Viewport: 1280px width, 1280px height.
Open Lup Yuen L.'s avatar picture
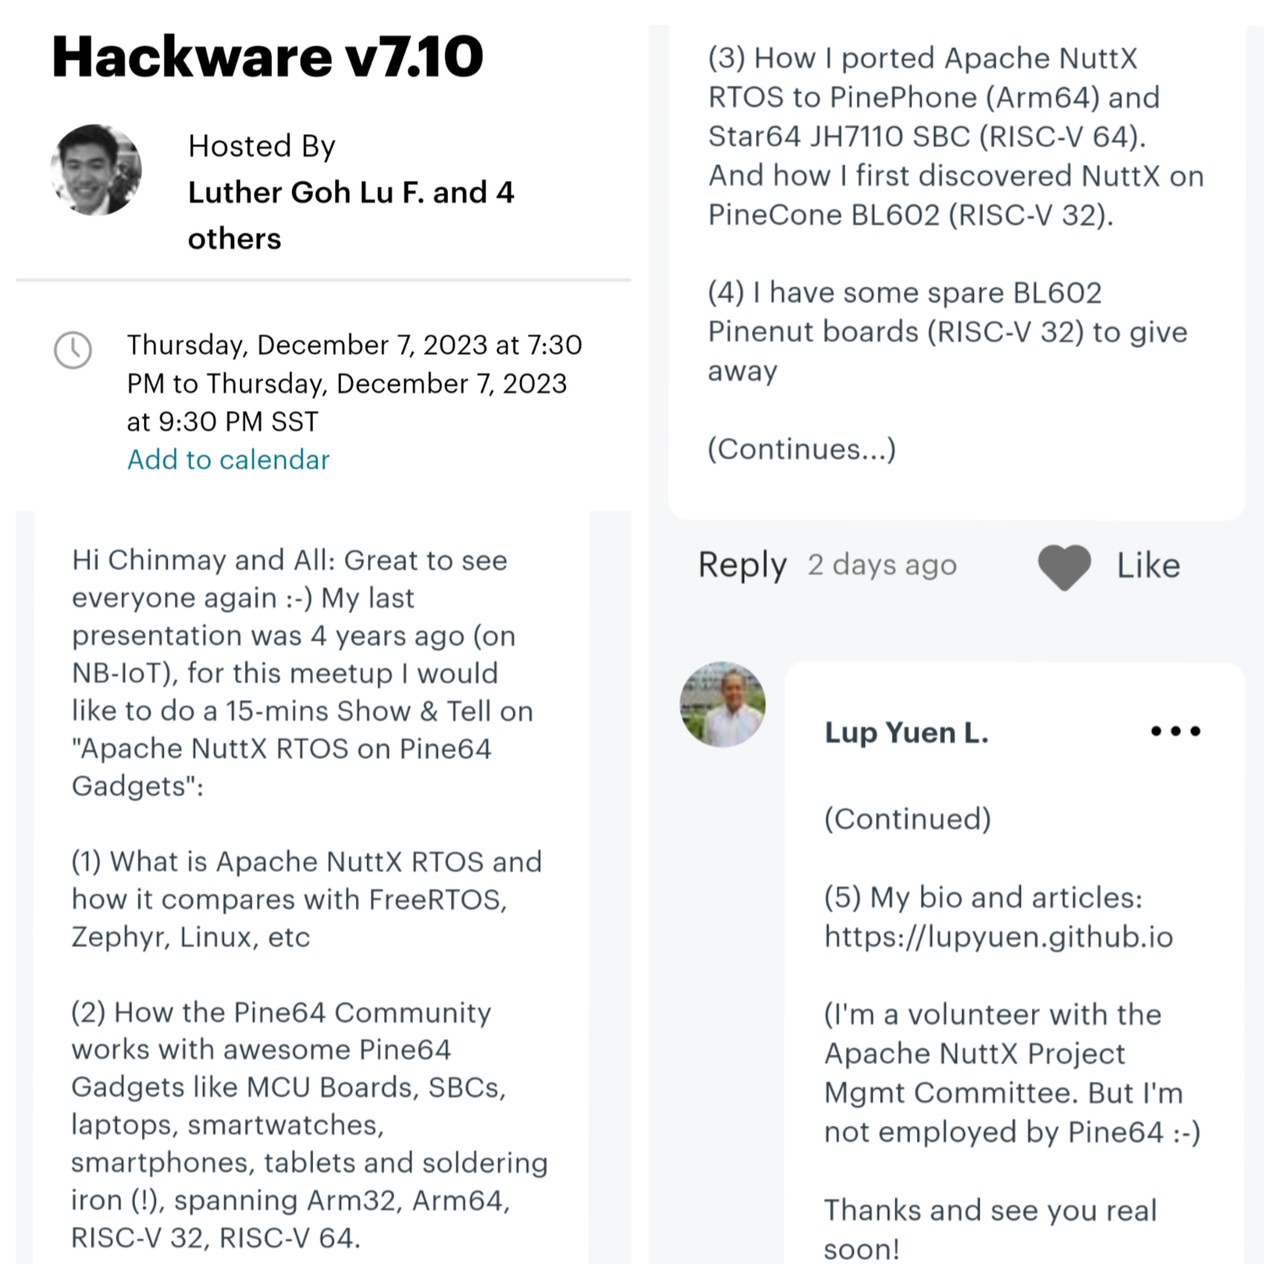pos(722,704)
